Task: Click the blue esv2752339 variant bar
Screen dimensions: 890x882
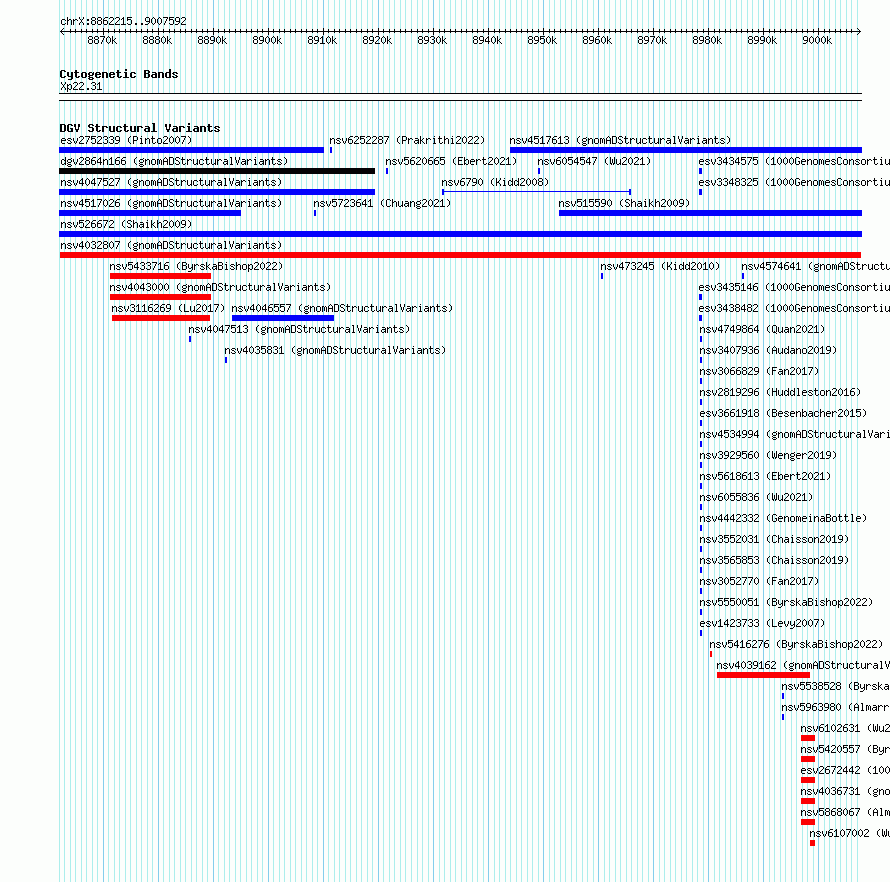Action: click(x=191, y=150)
